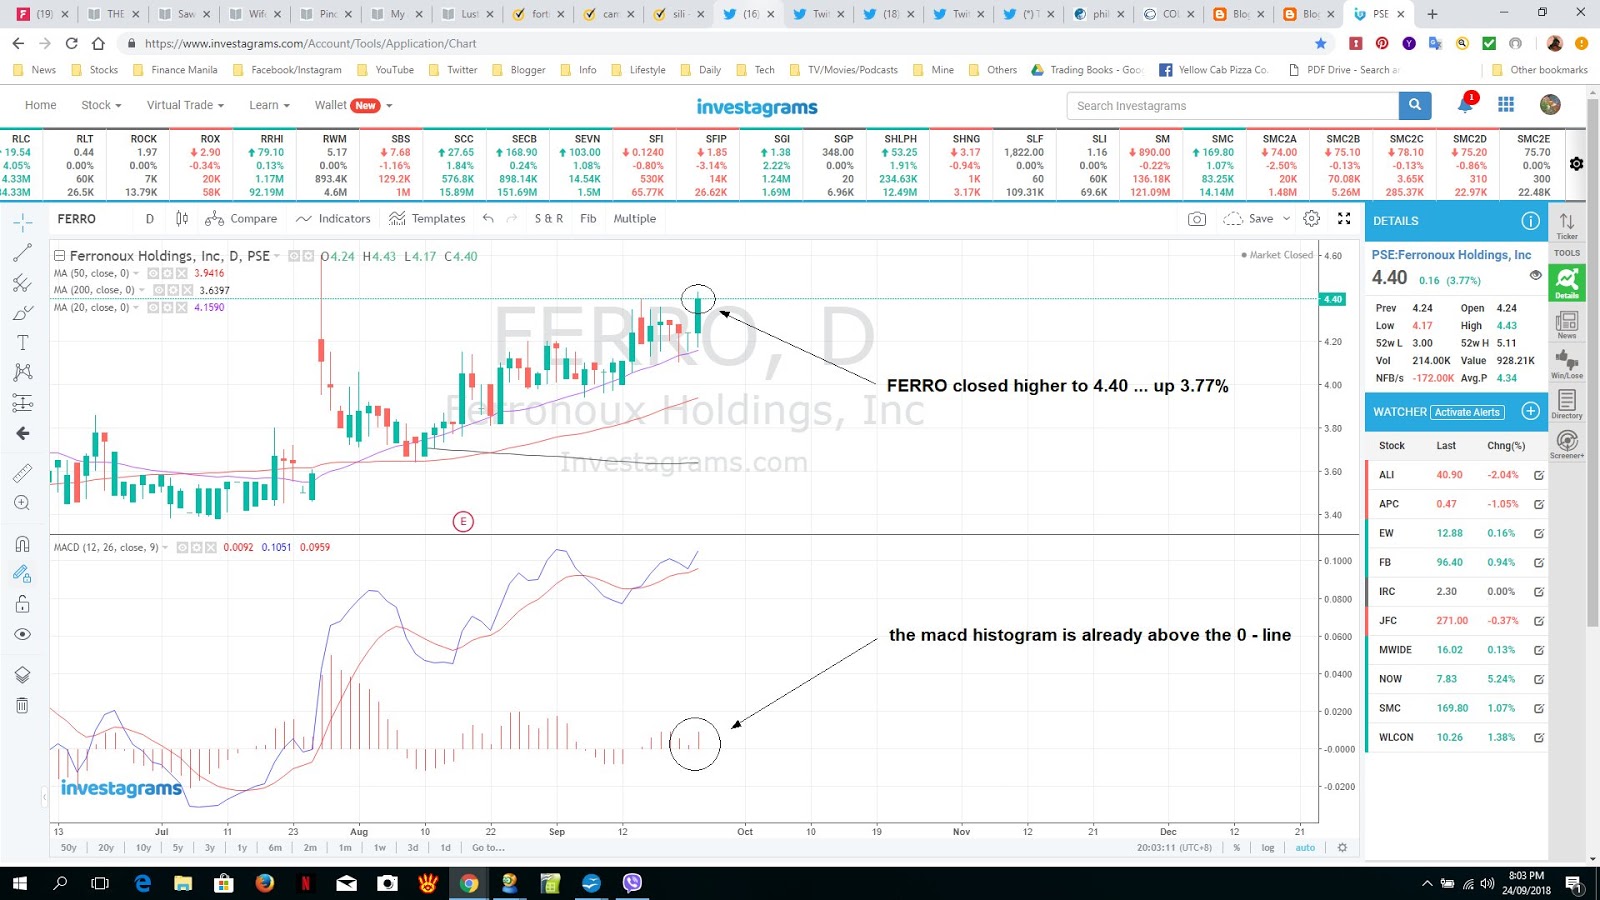The image size is (1600, 900).
Task: Add a stock to Watcher with plus icon
Action: tap(1530, 411)
